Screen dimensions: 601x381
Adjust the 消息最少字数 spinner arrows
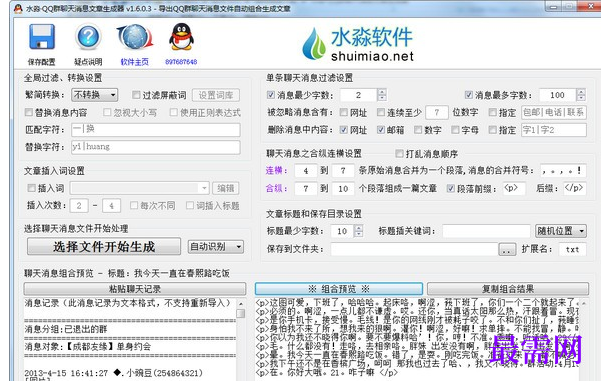pyautogui.click(x=382, y=95)
